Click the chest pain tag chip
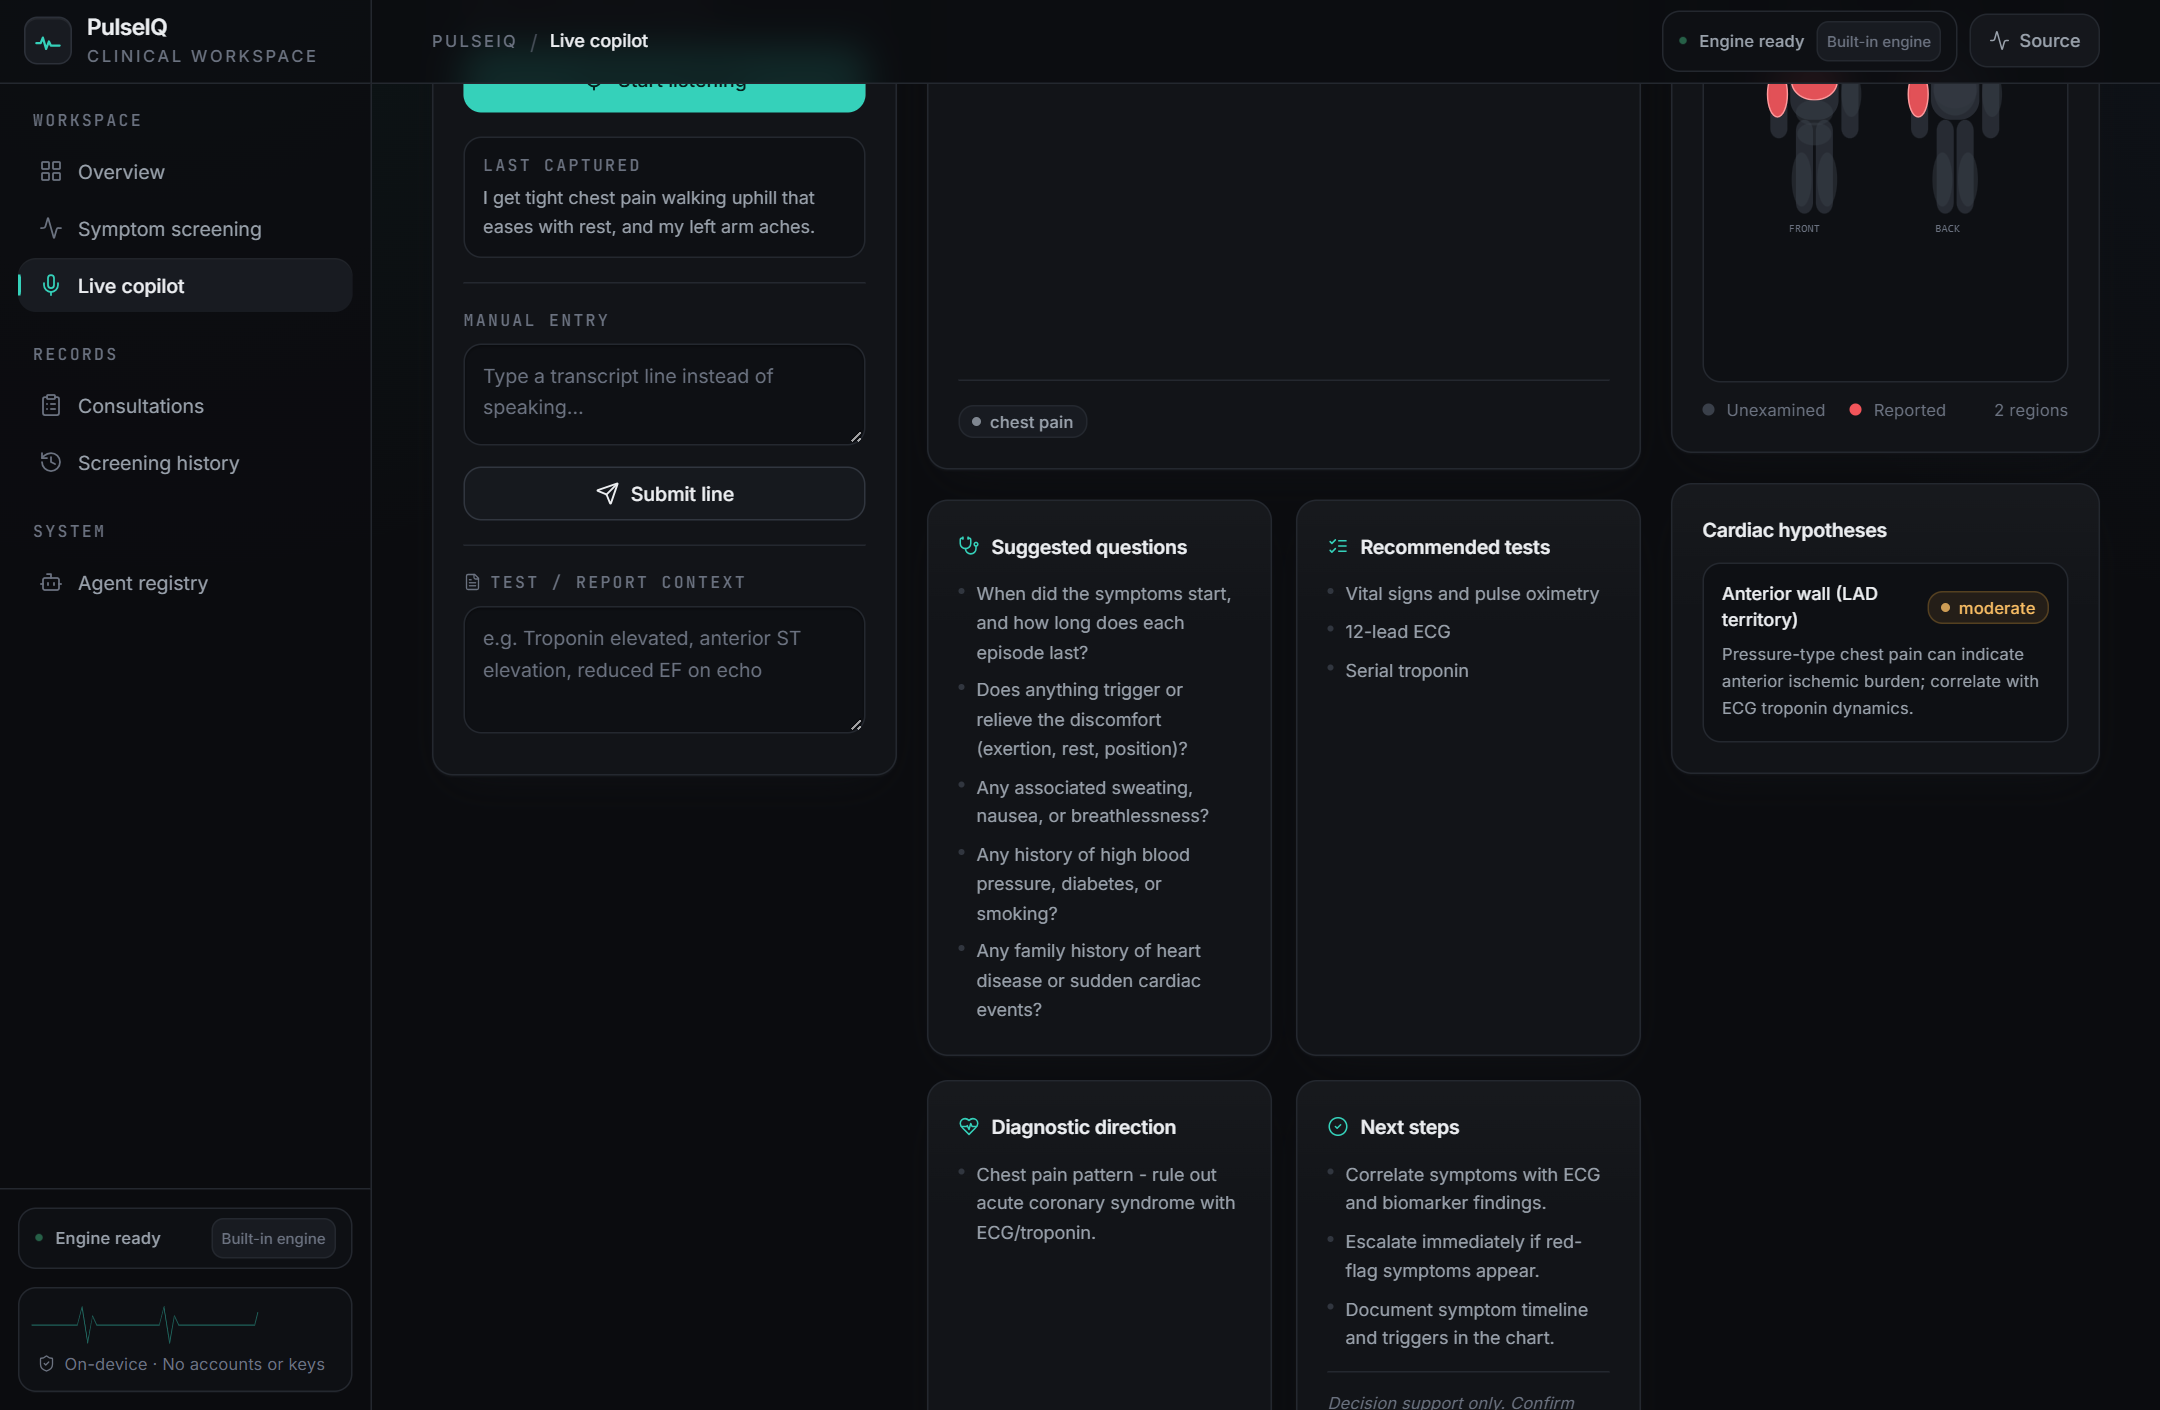This screenshot has width=2160, height=1410. 1022,421
